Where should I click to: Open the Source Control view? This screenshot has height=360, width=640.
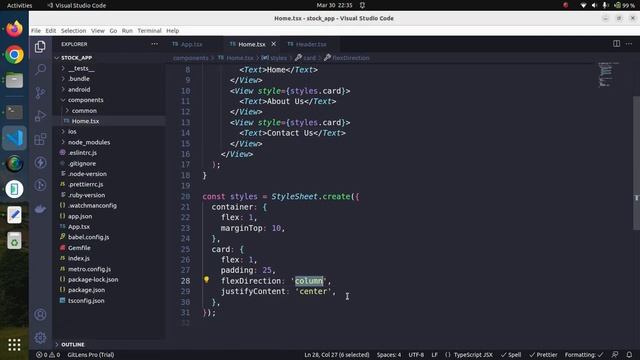click(x=40, y=93)
